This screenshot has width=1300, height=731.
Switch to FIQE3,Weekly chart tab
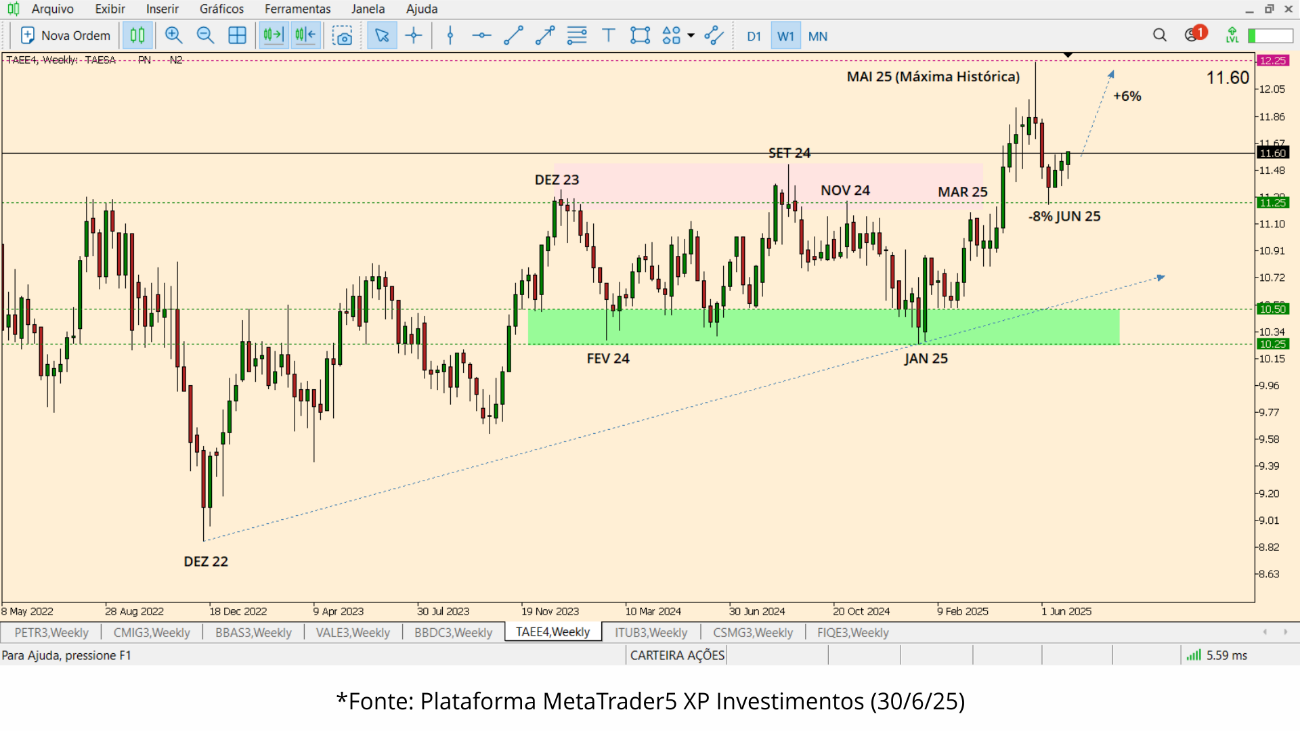click(853, 632)
